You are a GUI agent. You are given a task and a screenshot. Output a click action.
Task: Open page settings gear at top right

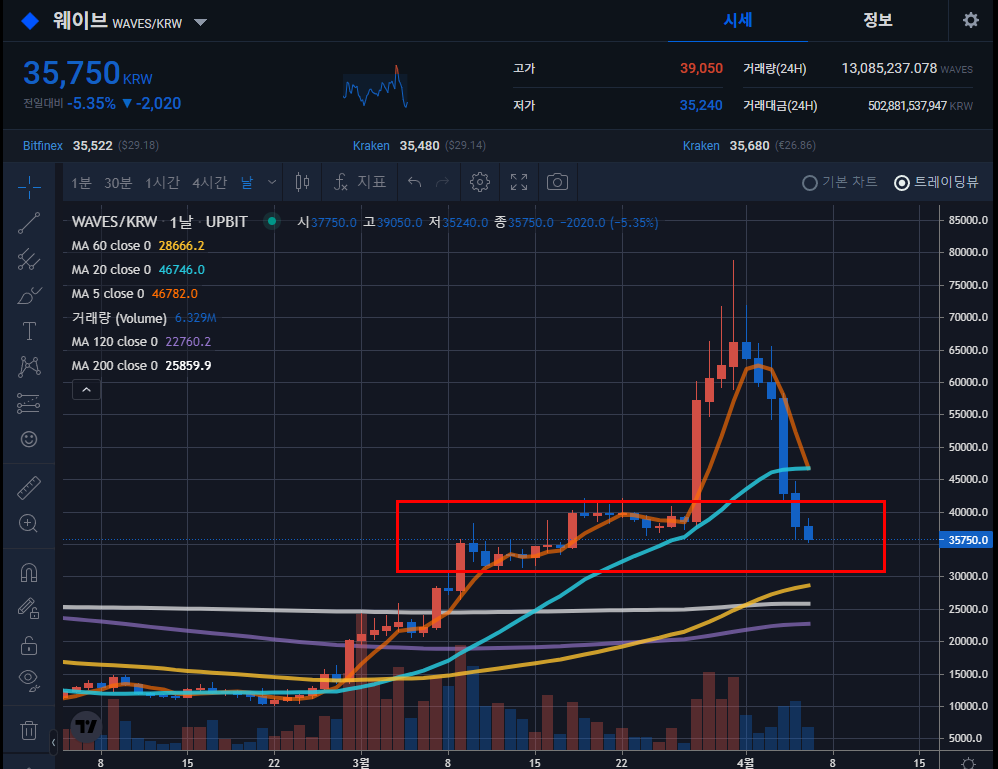click(x=971, y=20)
